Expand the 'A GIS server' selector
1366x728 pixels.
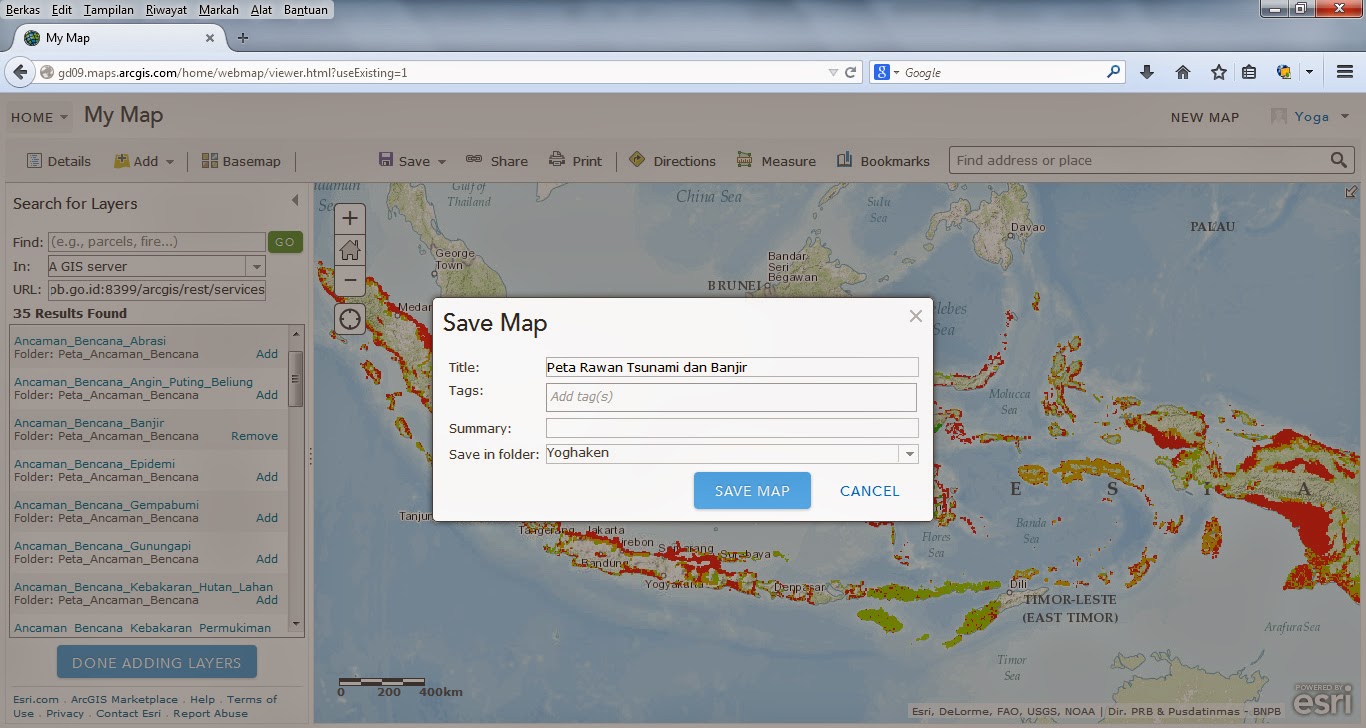pos(257,266)
